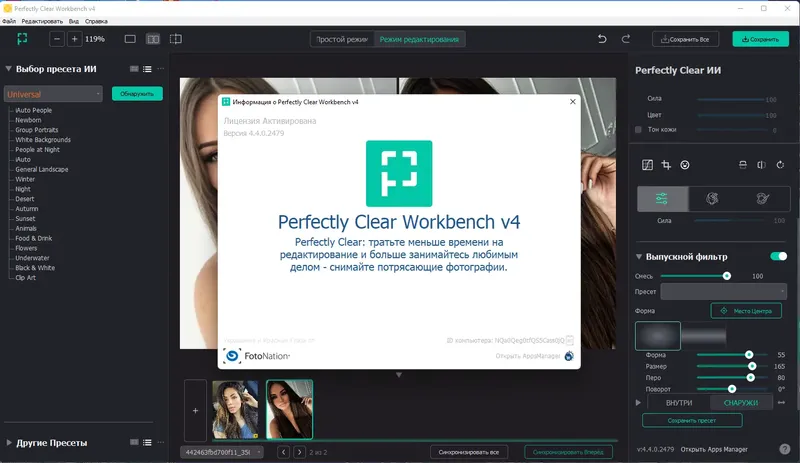Image resolution: width=800 pixels, height=463 pixels.
Task: Collapse the Выпускной фильтр section
Action: tap(639, 256)
